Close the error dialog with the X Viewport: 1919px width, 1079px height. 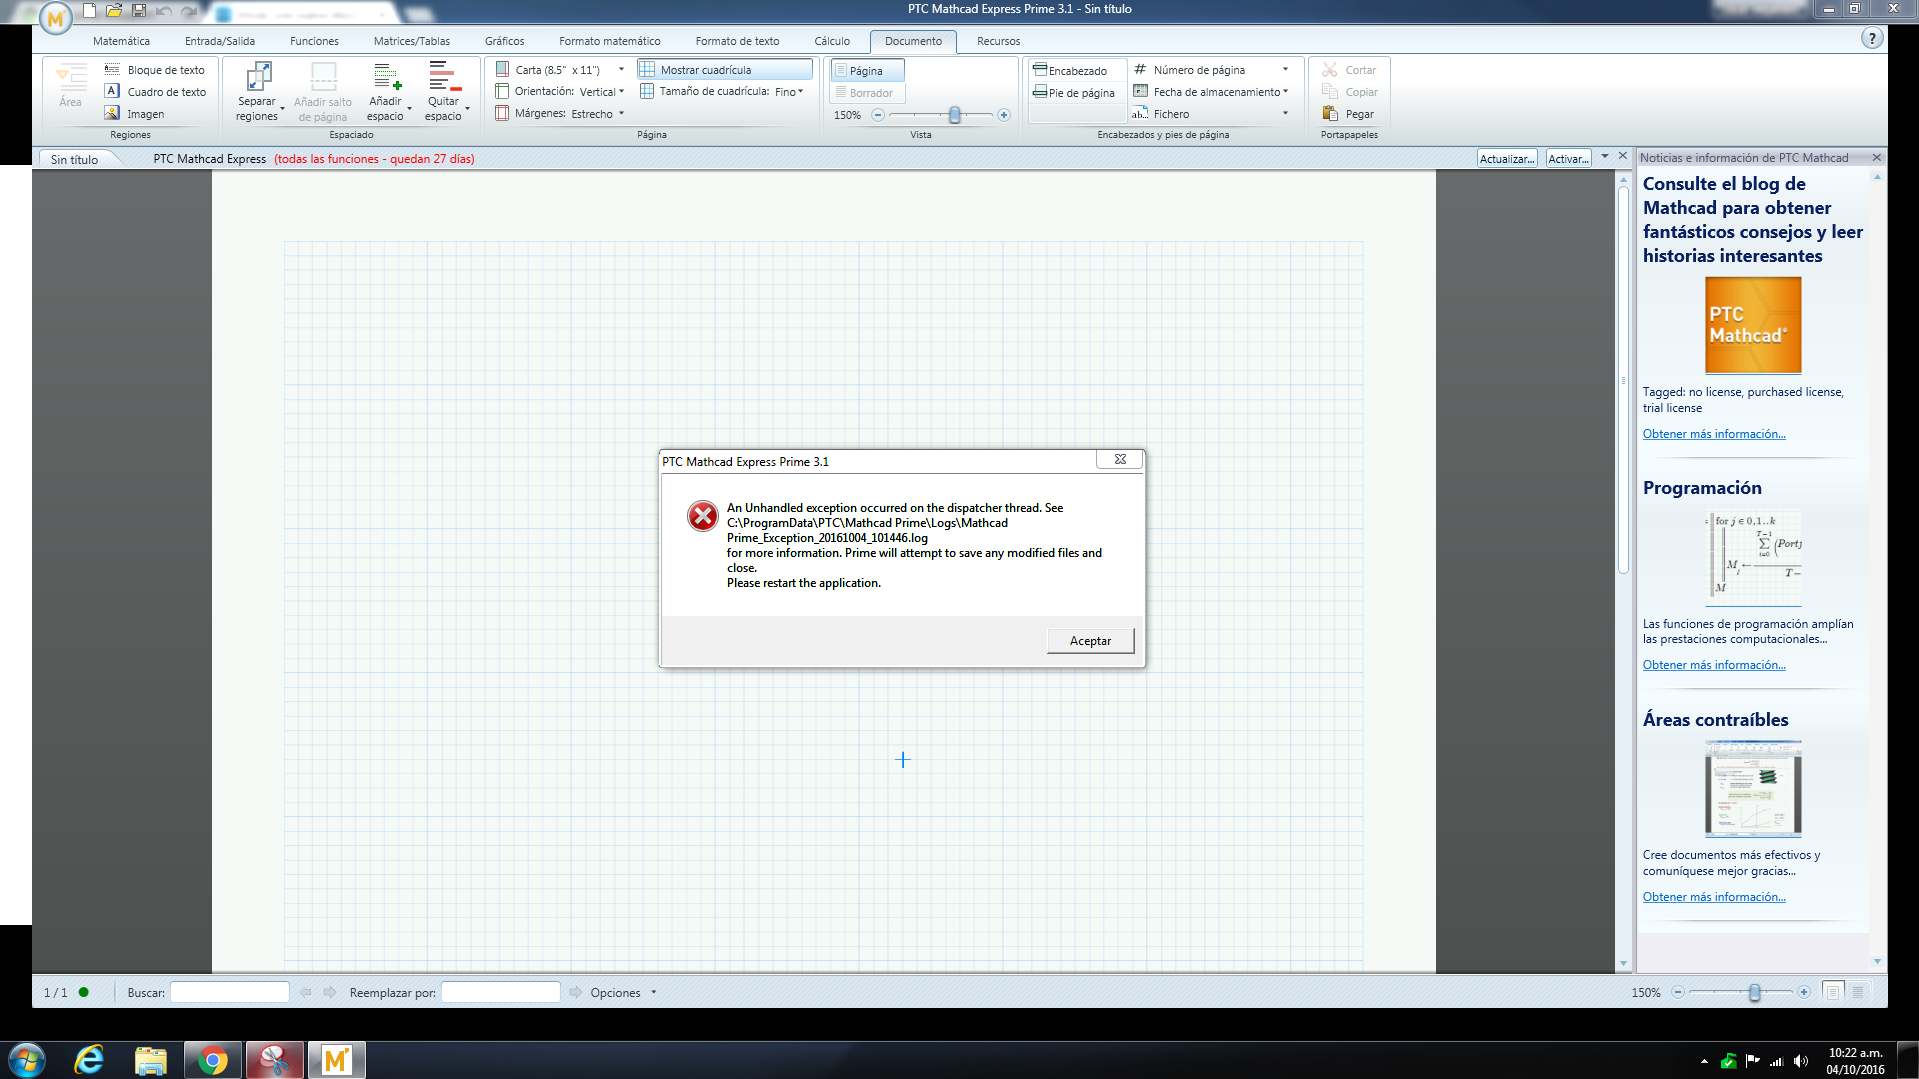click(x=1120, y=460)
